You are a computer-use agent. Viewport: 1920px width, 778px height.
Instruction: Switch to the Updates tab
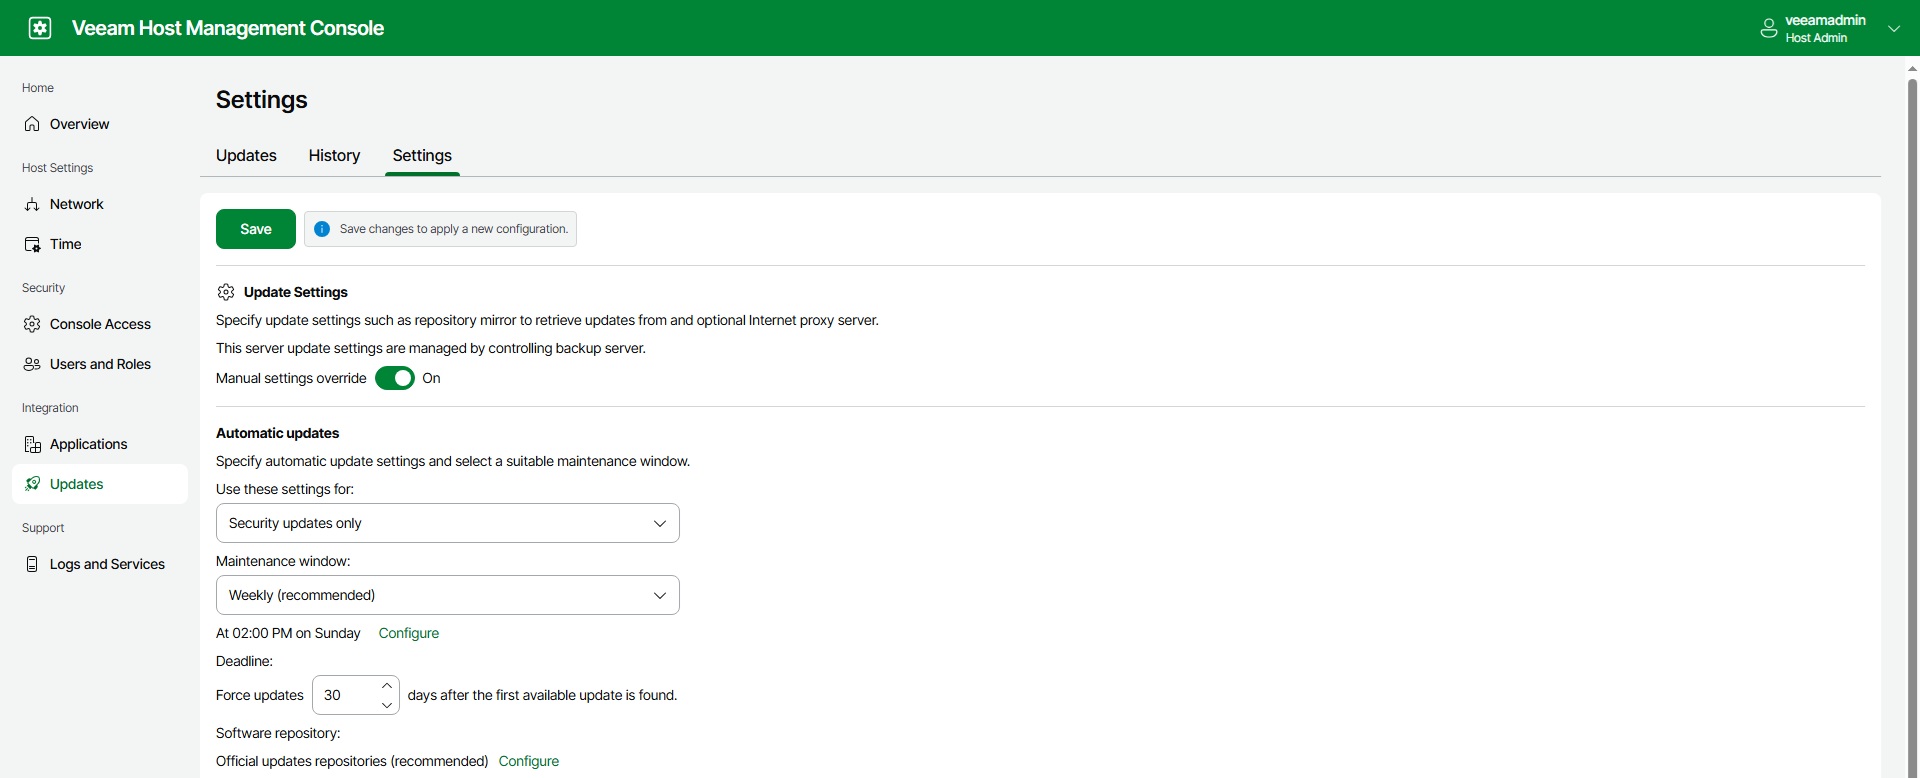[x=246, y=155]
